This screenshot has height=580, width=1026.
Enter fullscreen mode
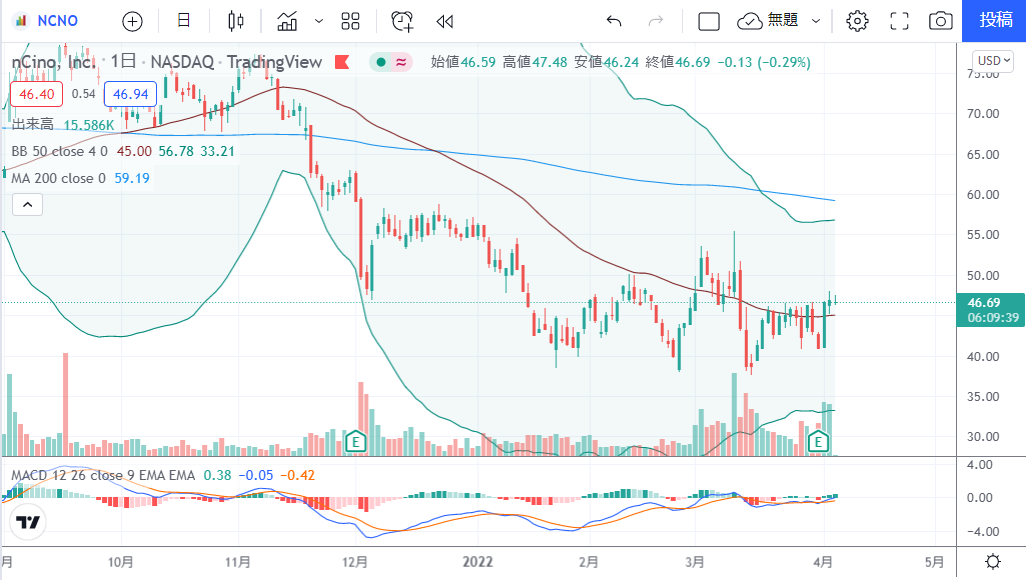pos(900,22)
